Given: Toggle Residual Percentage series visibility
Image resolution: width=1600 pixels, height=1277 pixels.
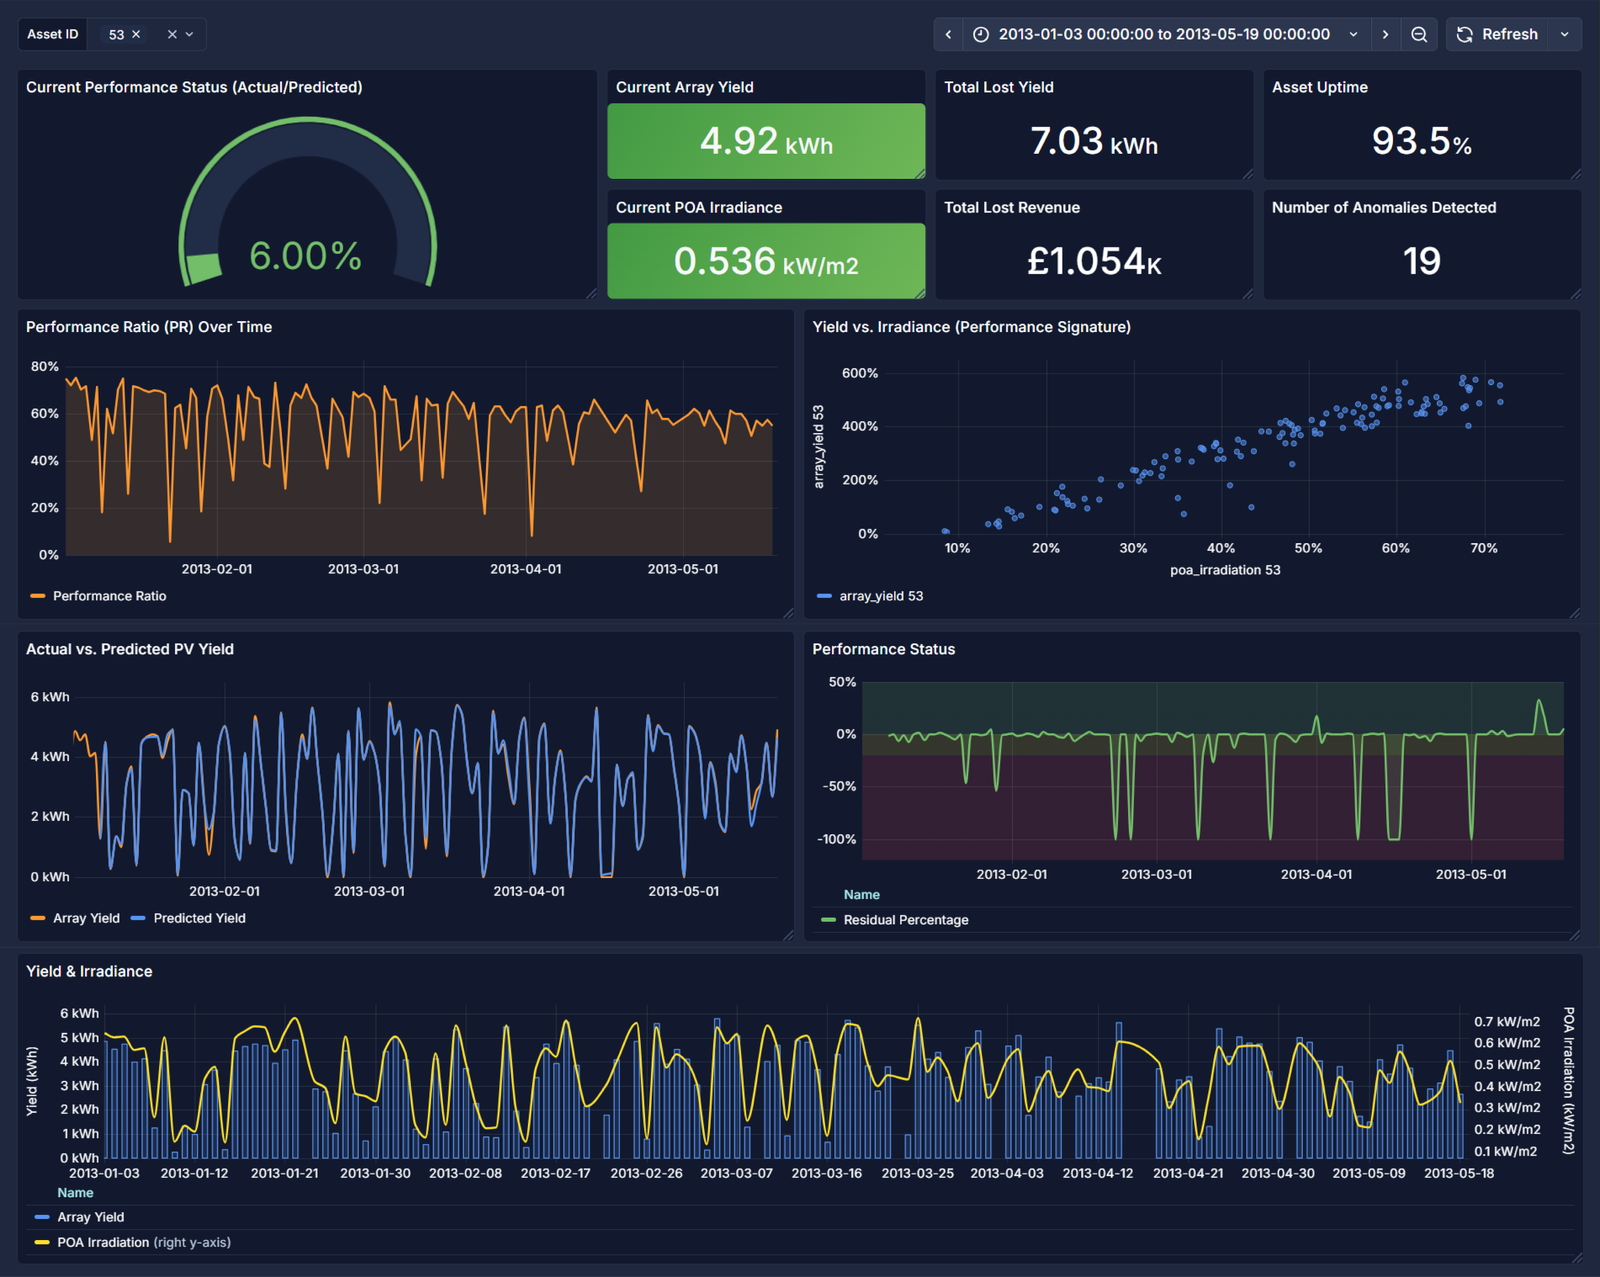Looking at the screenshot, I should click(905, 920).
